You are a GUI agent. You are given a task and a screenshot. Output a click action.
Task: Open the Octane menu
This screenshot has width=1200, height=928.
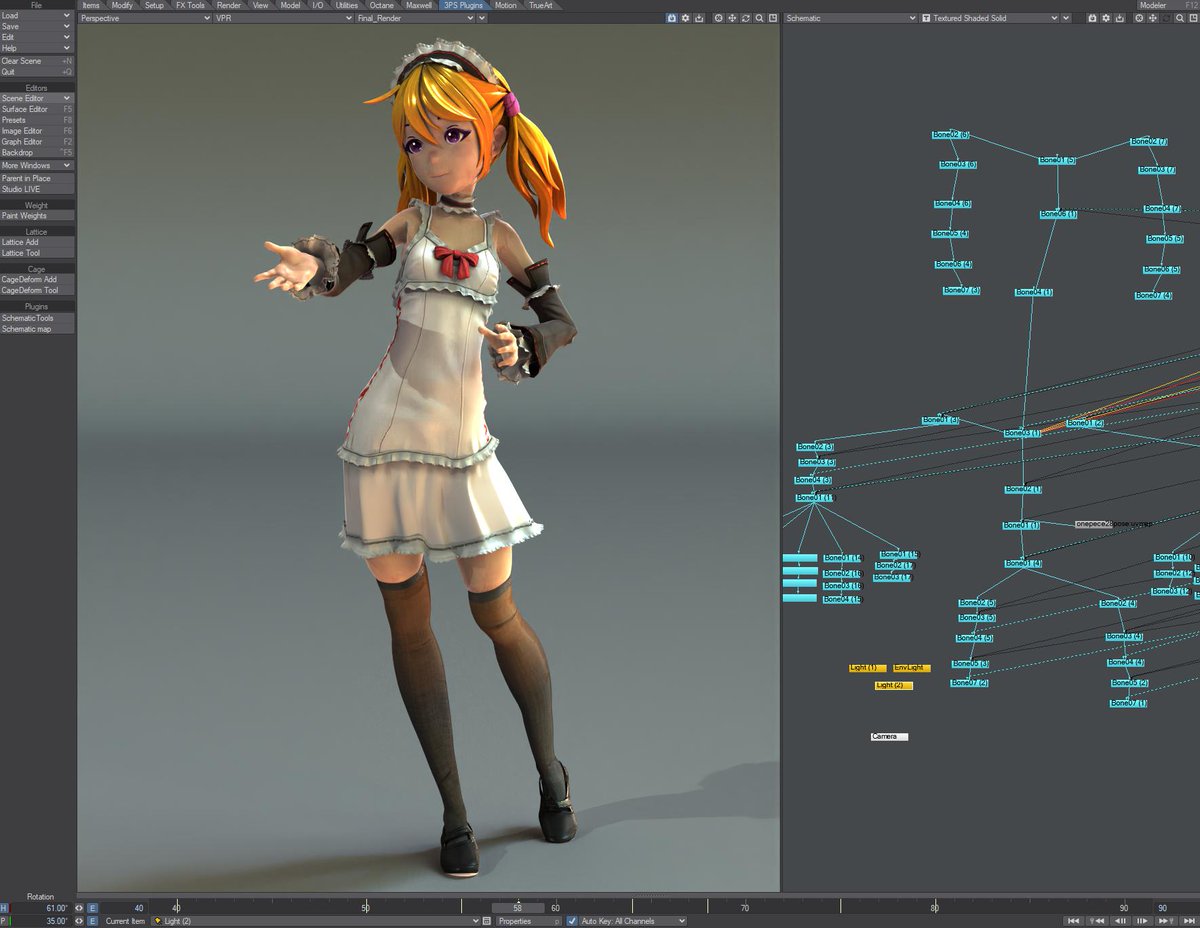[x=383, y=5]
